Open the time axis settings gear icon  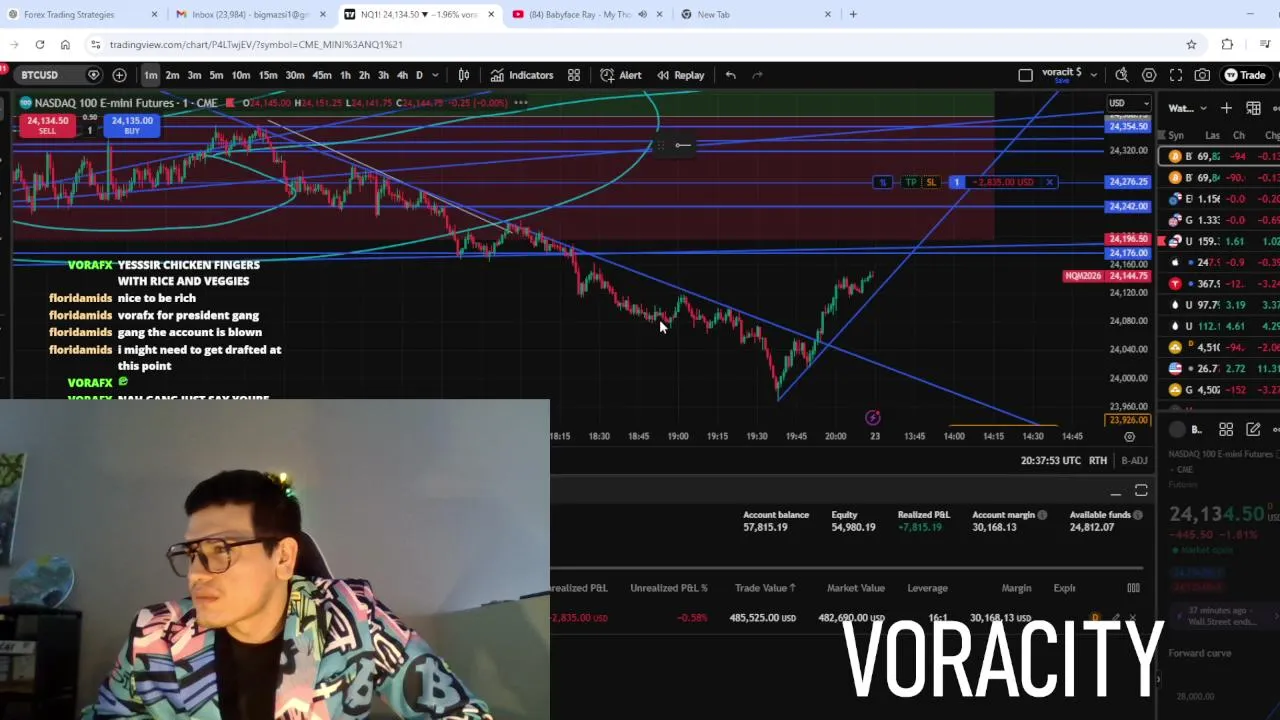(x=1130, y=437)
